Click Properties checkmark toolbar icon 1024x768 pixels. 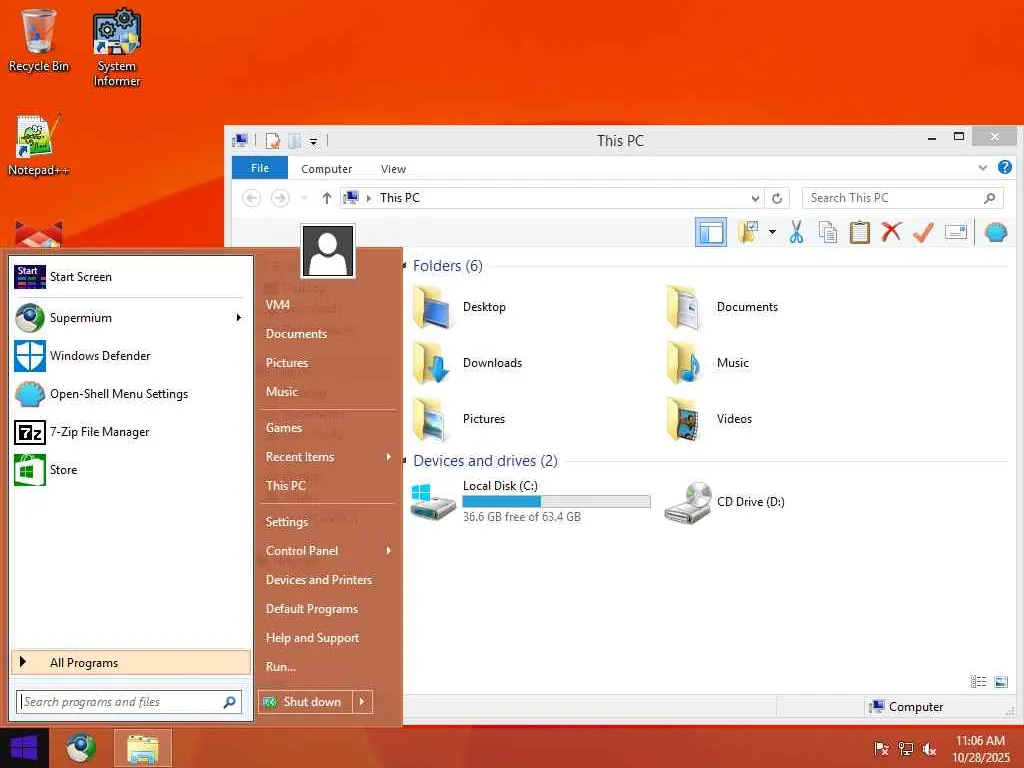click(x=923, y=232)
